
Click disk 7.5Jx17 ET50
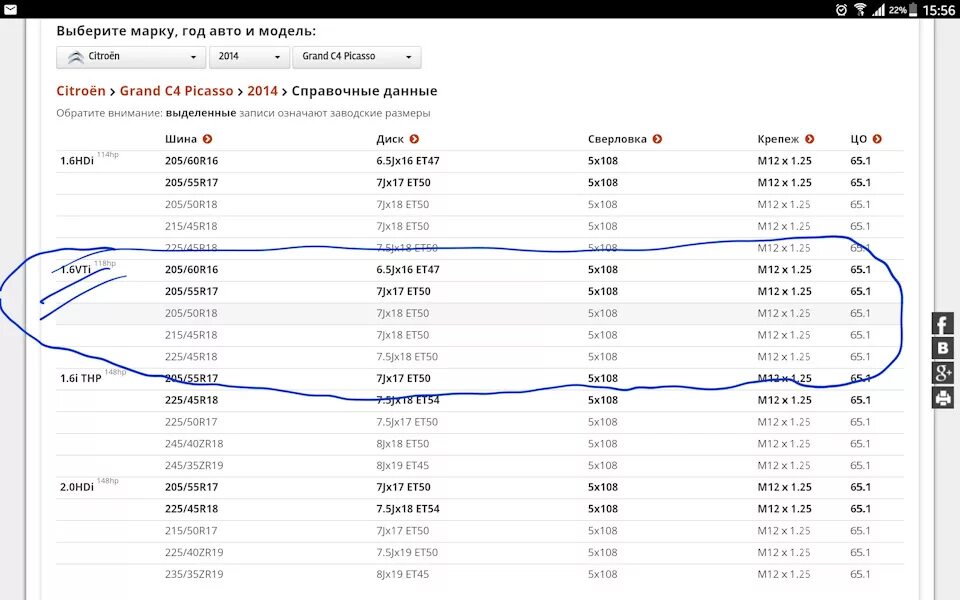(407, 422)
